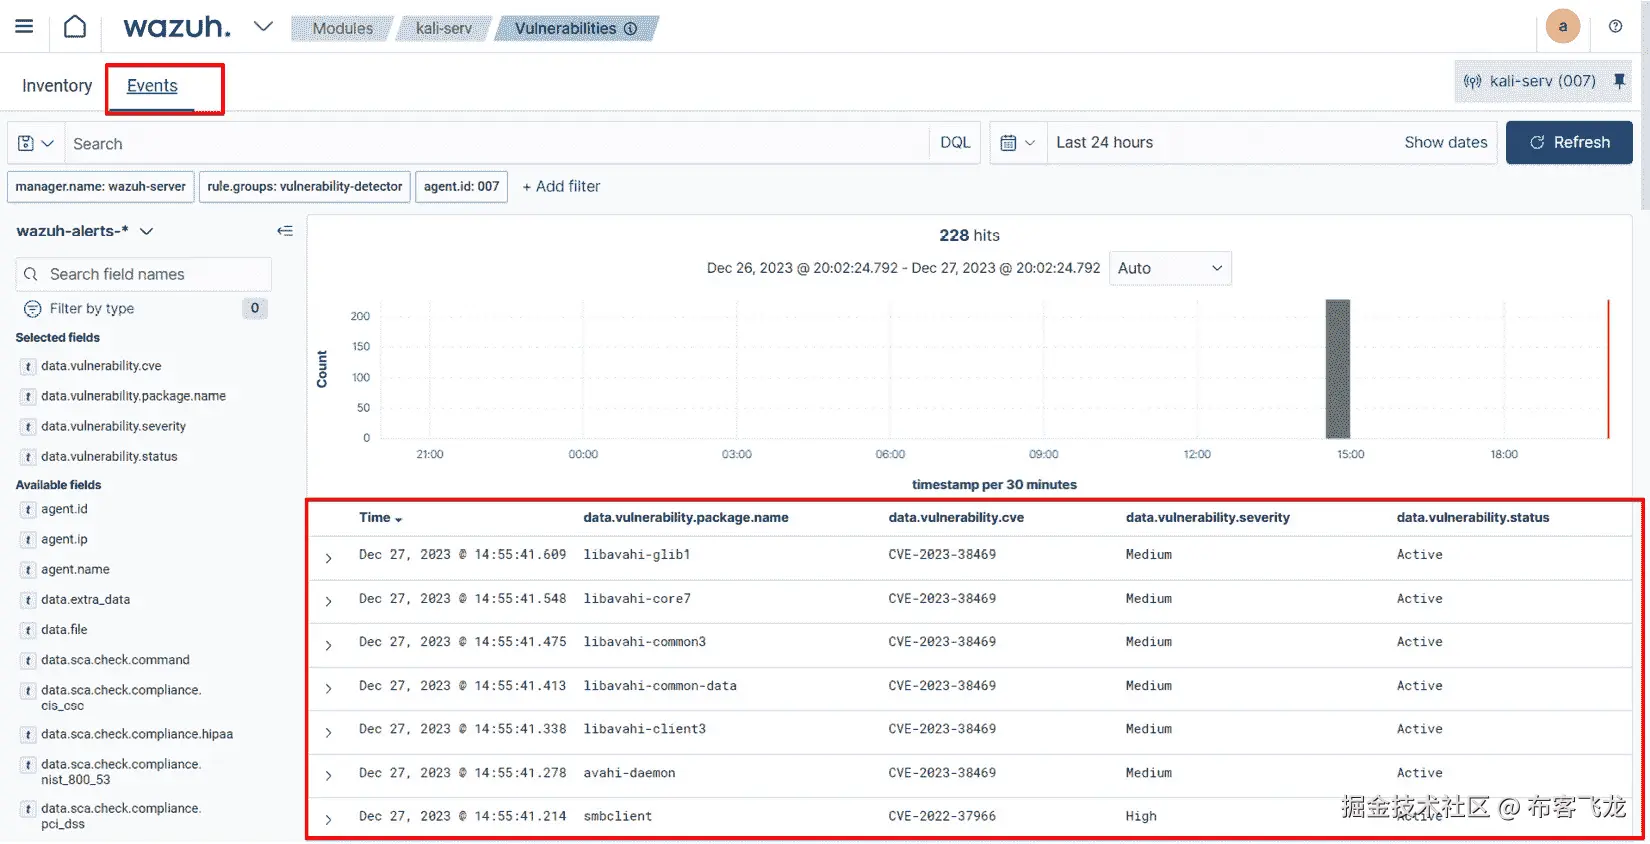Select data.vulnerability.severity selected field
Image resolution: width=1650 pixels, height=844 pixels.
click(x=113, y=426)
